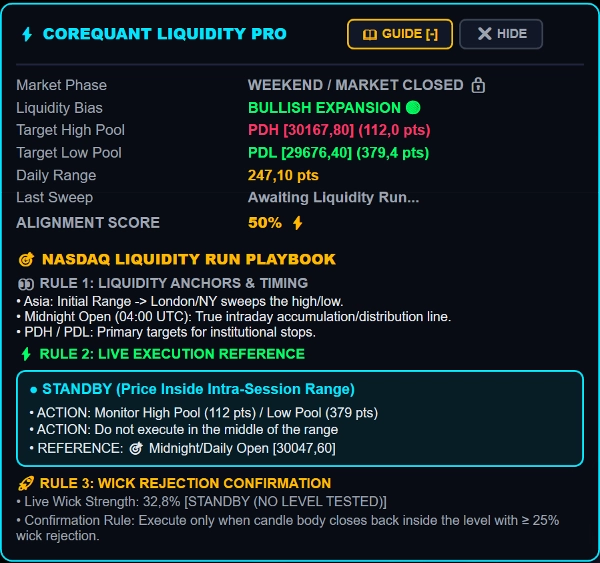Click green dot next to BULLISH EXPANSION

pos(413,108)
